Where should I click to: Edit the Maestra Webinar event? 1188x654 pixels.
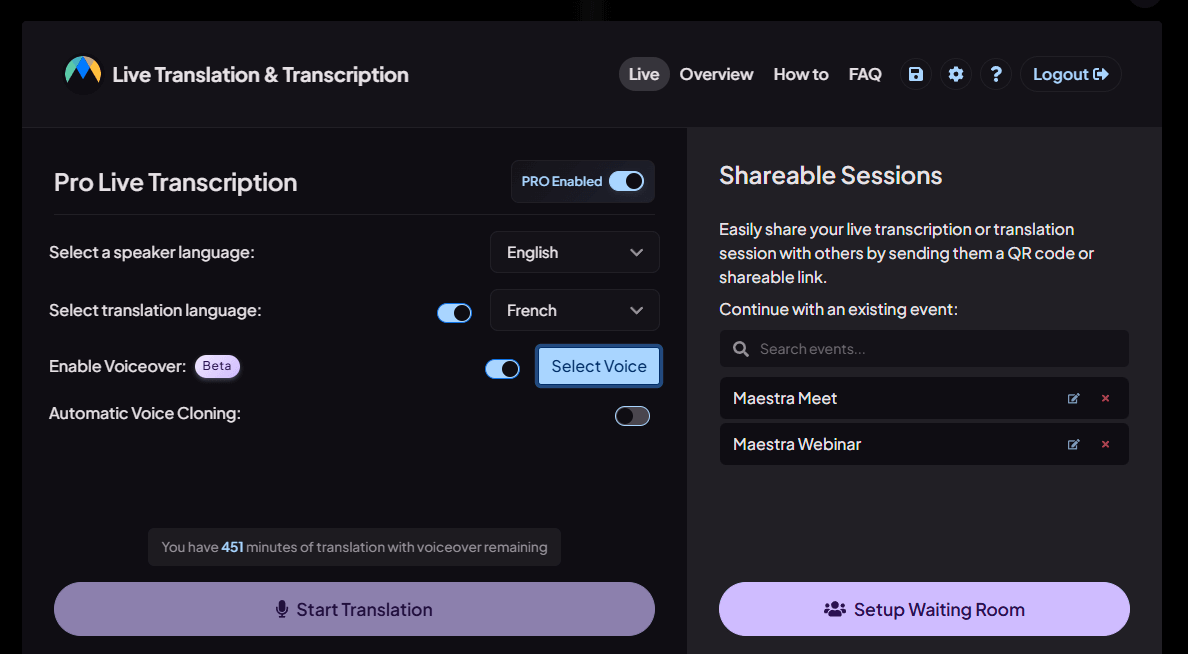tap(1074, 445)
